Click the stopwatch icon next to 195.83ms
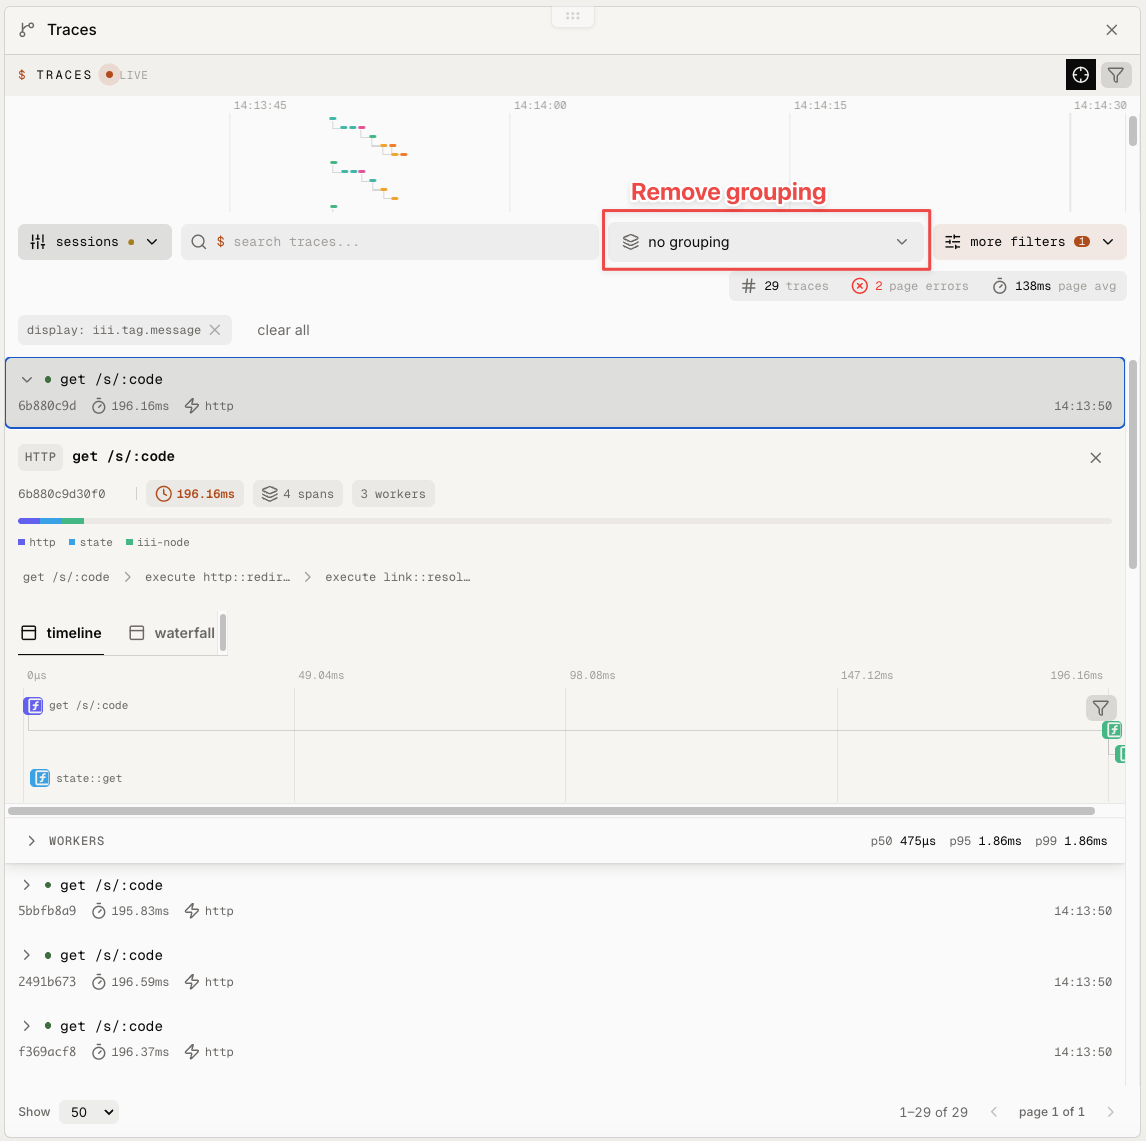This screenshot has height=1141, width=1146. [x=99, y=911]
